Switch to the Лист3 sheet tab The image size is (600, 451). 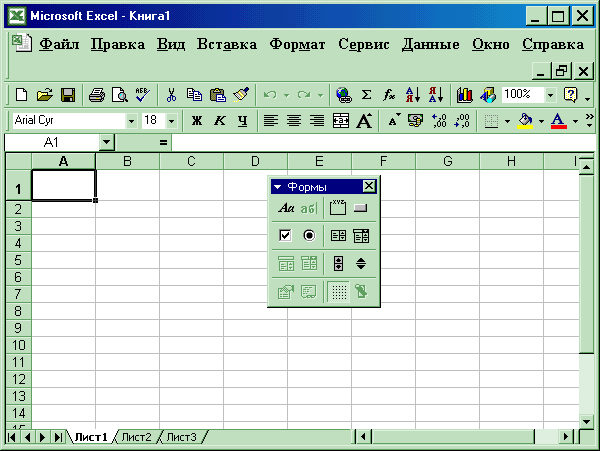[x=182, y=437]
